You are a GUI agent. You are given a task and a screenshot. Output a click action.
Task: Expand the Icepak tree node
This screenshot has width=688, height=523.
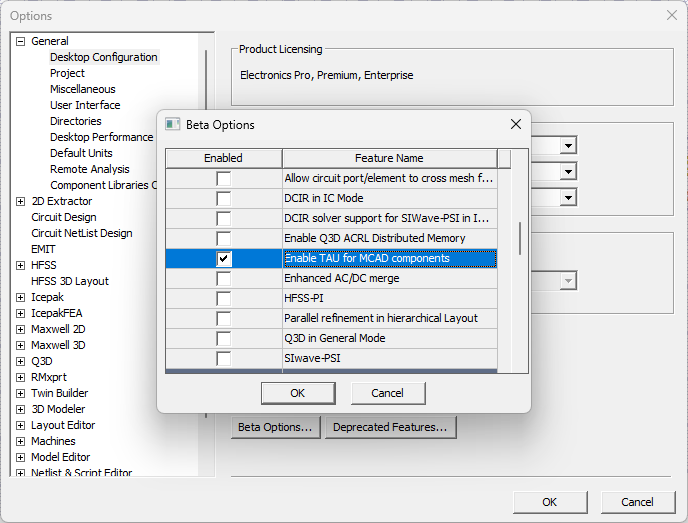(20, 297)
